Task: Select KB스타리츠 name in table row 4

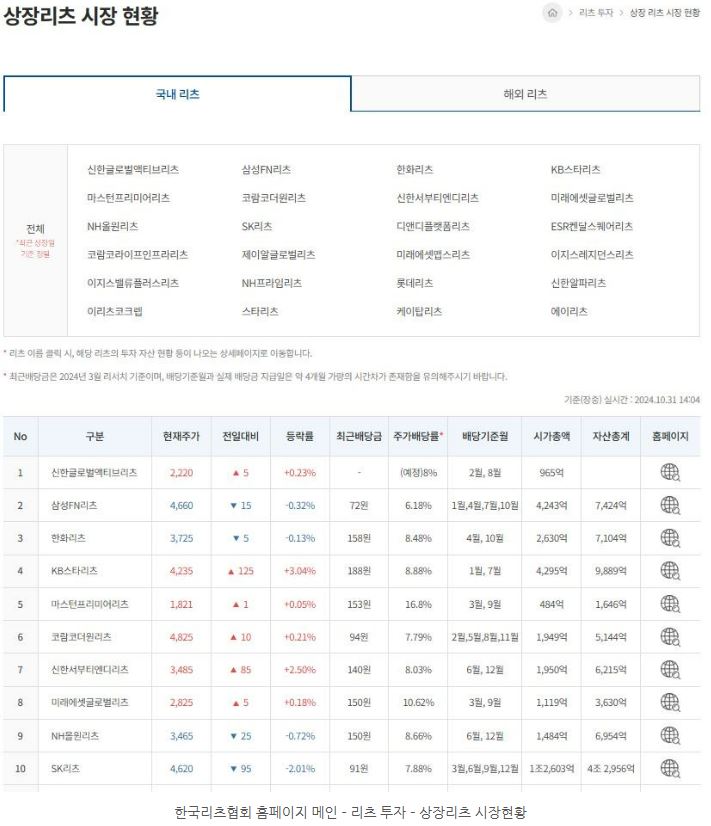Action: (74, 571)
